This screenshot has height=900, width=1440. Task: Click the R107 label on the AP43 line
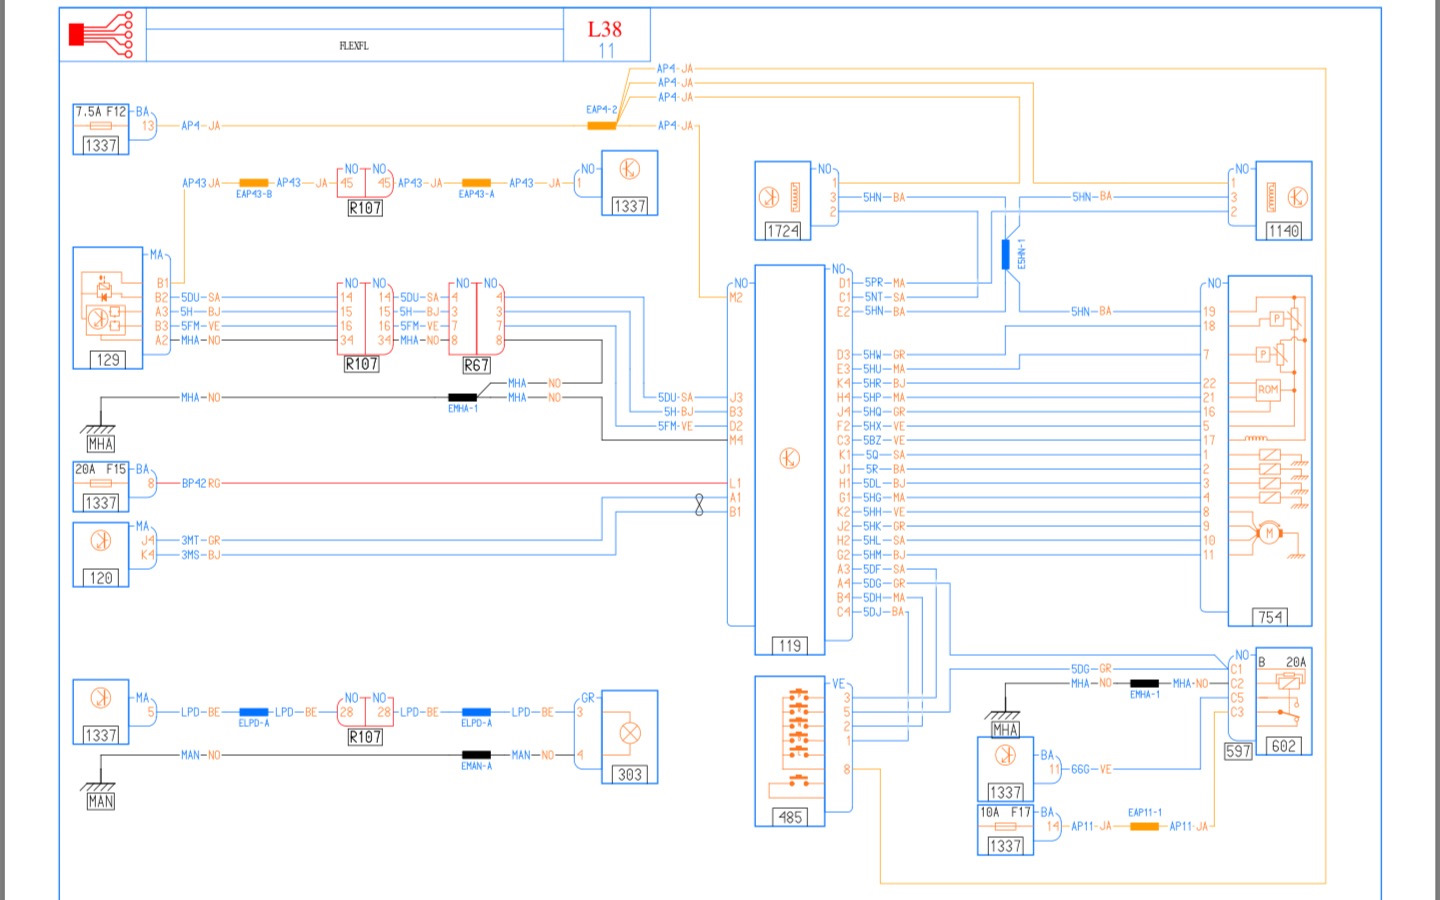(365, 208)
